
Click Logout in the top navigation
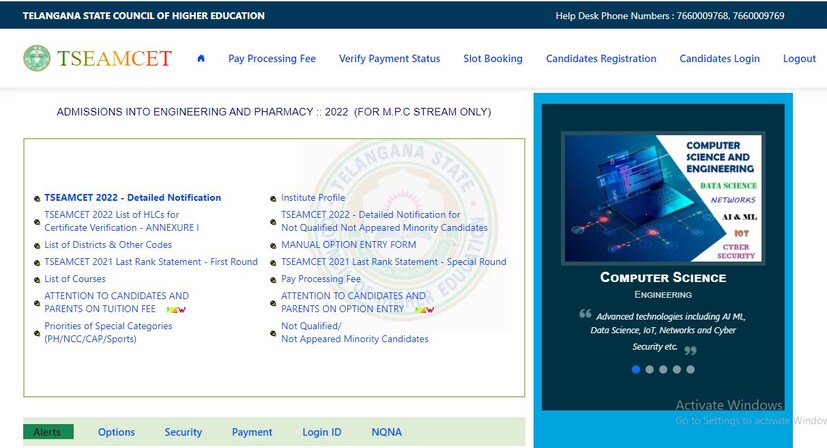(x=799, y=59)
